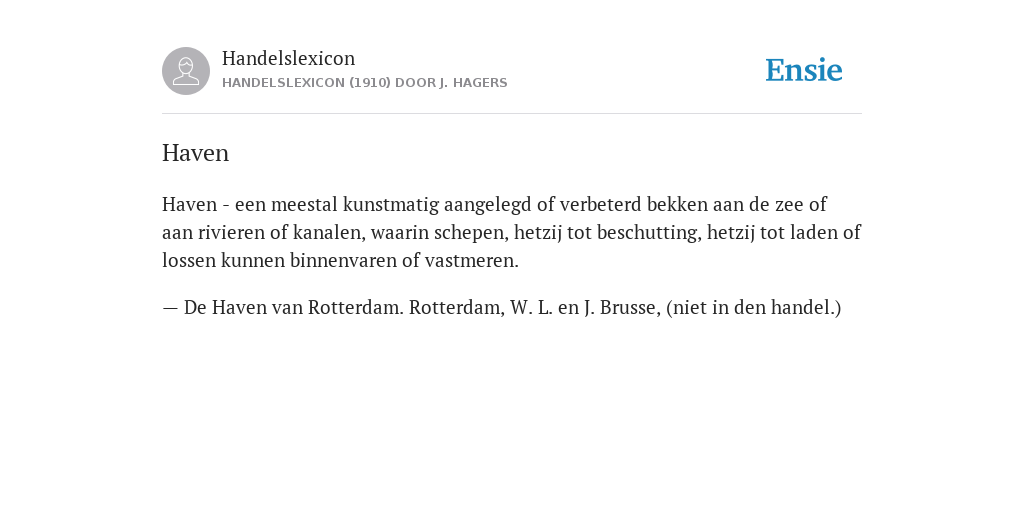This screenshot has height=512, width=1024.
Task: Click the '(niet in den handel.)' note
Action: tap(754, 308)
